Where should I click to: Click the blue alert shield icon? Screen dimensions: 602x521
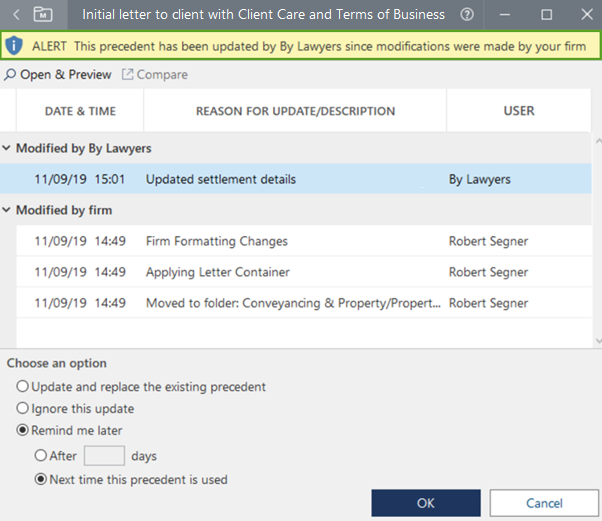(x=14, y=47)
